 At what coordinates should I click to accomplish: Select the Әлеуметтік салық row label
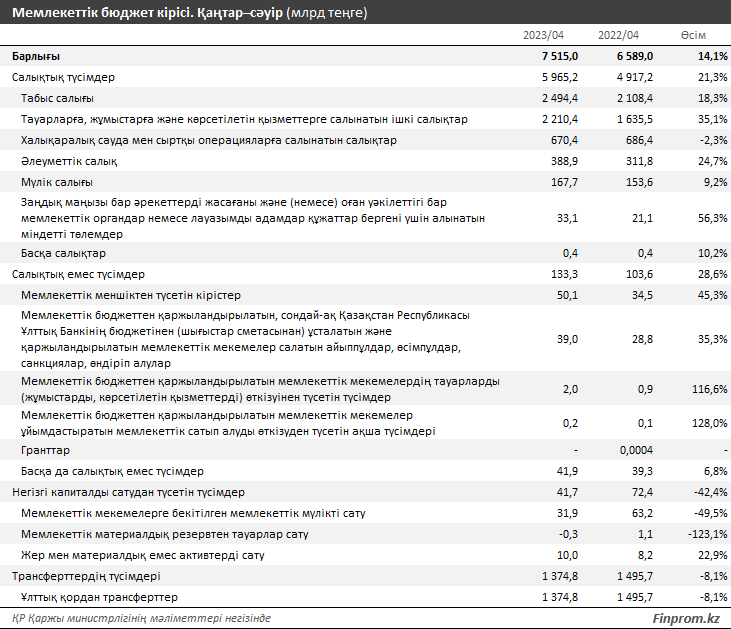tap(70, 161)
